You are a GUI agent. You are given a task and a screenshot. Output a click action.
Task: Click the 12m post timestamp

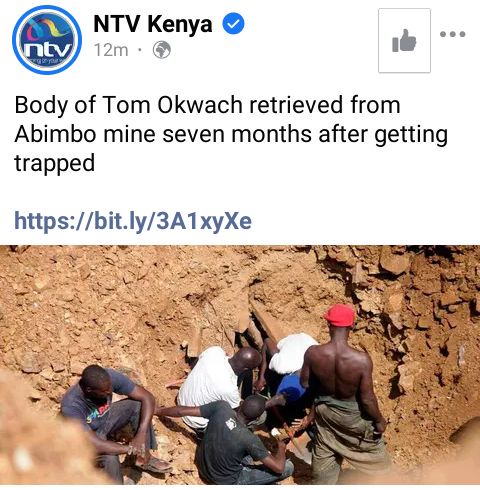(111, 50)
